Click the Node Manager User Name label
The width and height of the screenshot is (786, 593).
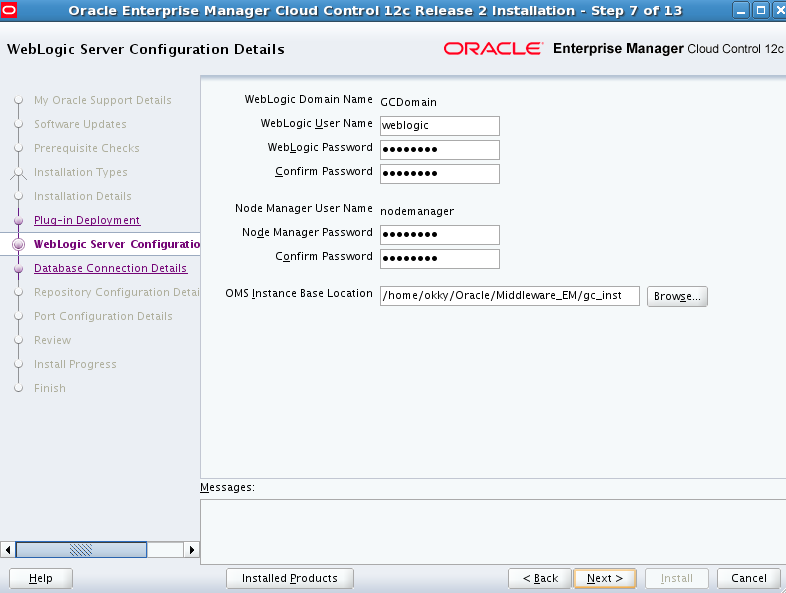[304, 208]
